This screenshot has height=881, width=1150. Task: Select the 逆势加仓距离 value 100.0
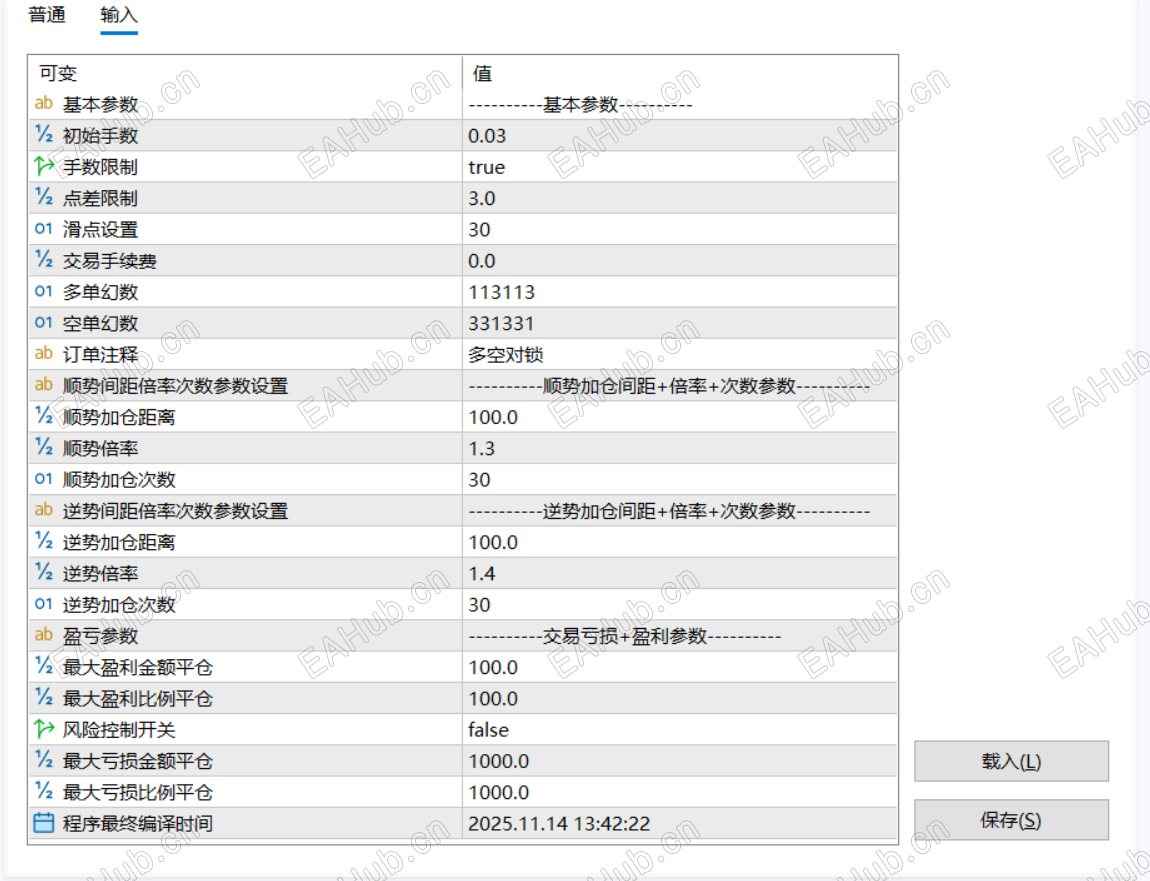(x=493, y=542)
